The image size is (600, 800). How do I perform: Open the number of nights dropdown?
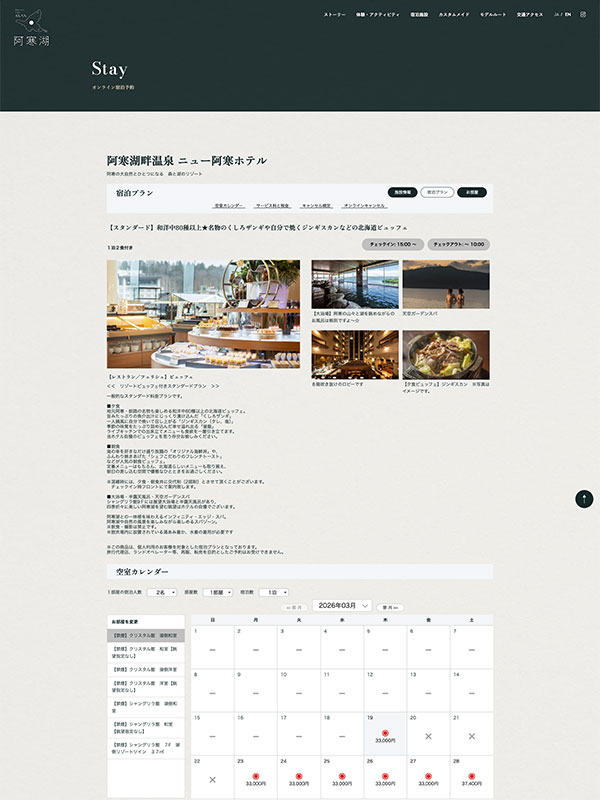(x=273, y=592)
